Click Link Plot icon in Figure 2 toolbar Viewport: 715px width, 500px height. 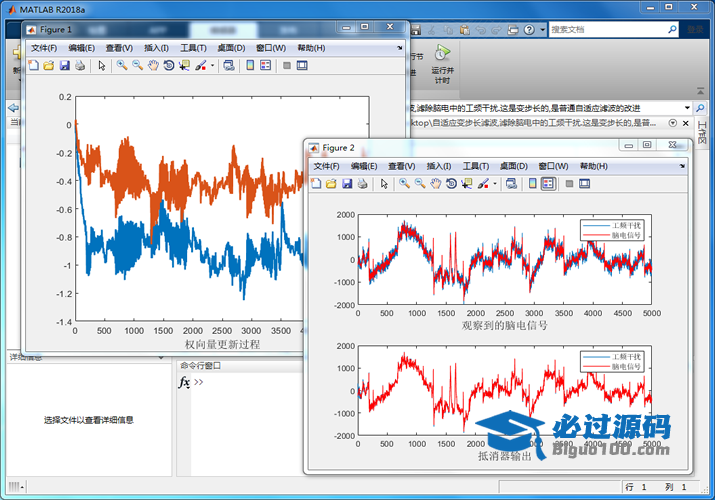[x=512, y=184]
